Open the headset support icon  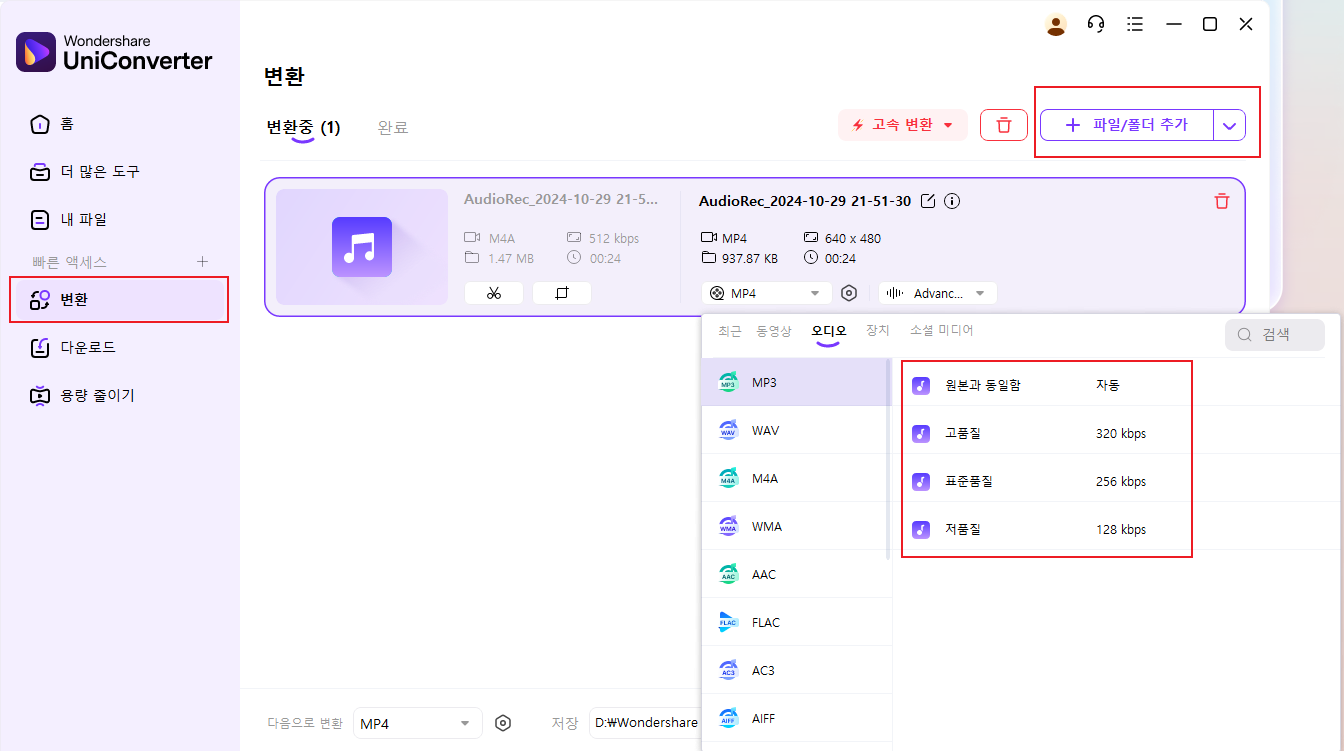click(x=1096, y=25)
